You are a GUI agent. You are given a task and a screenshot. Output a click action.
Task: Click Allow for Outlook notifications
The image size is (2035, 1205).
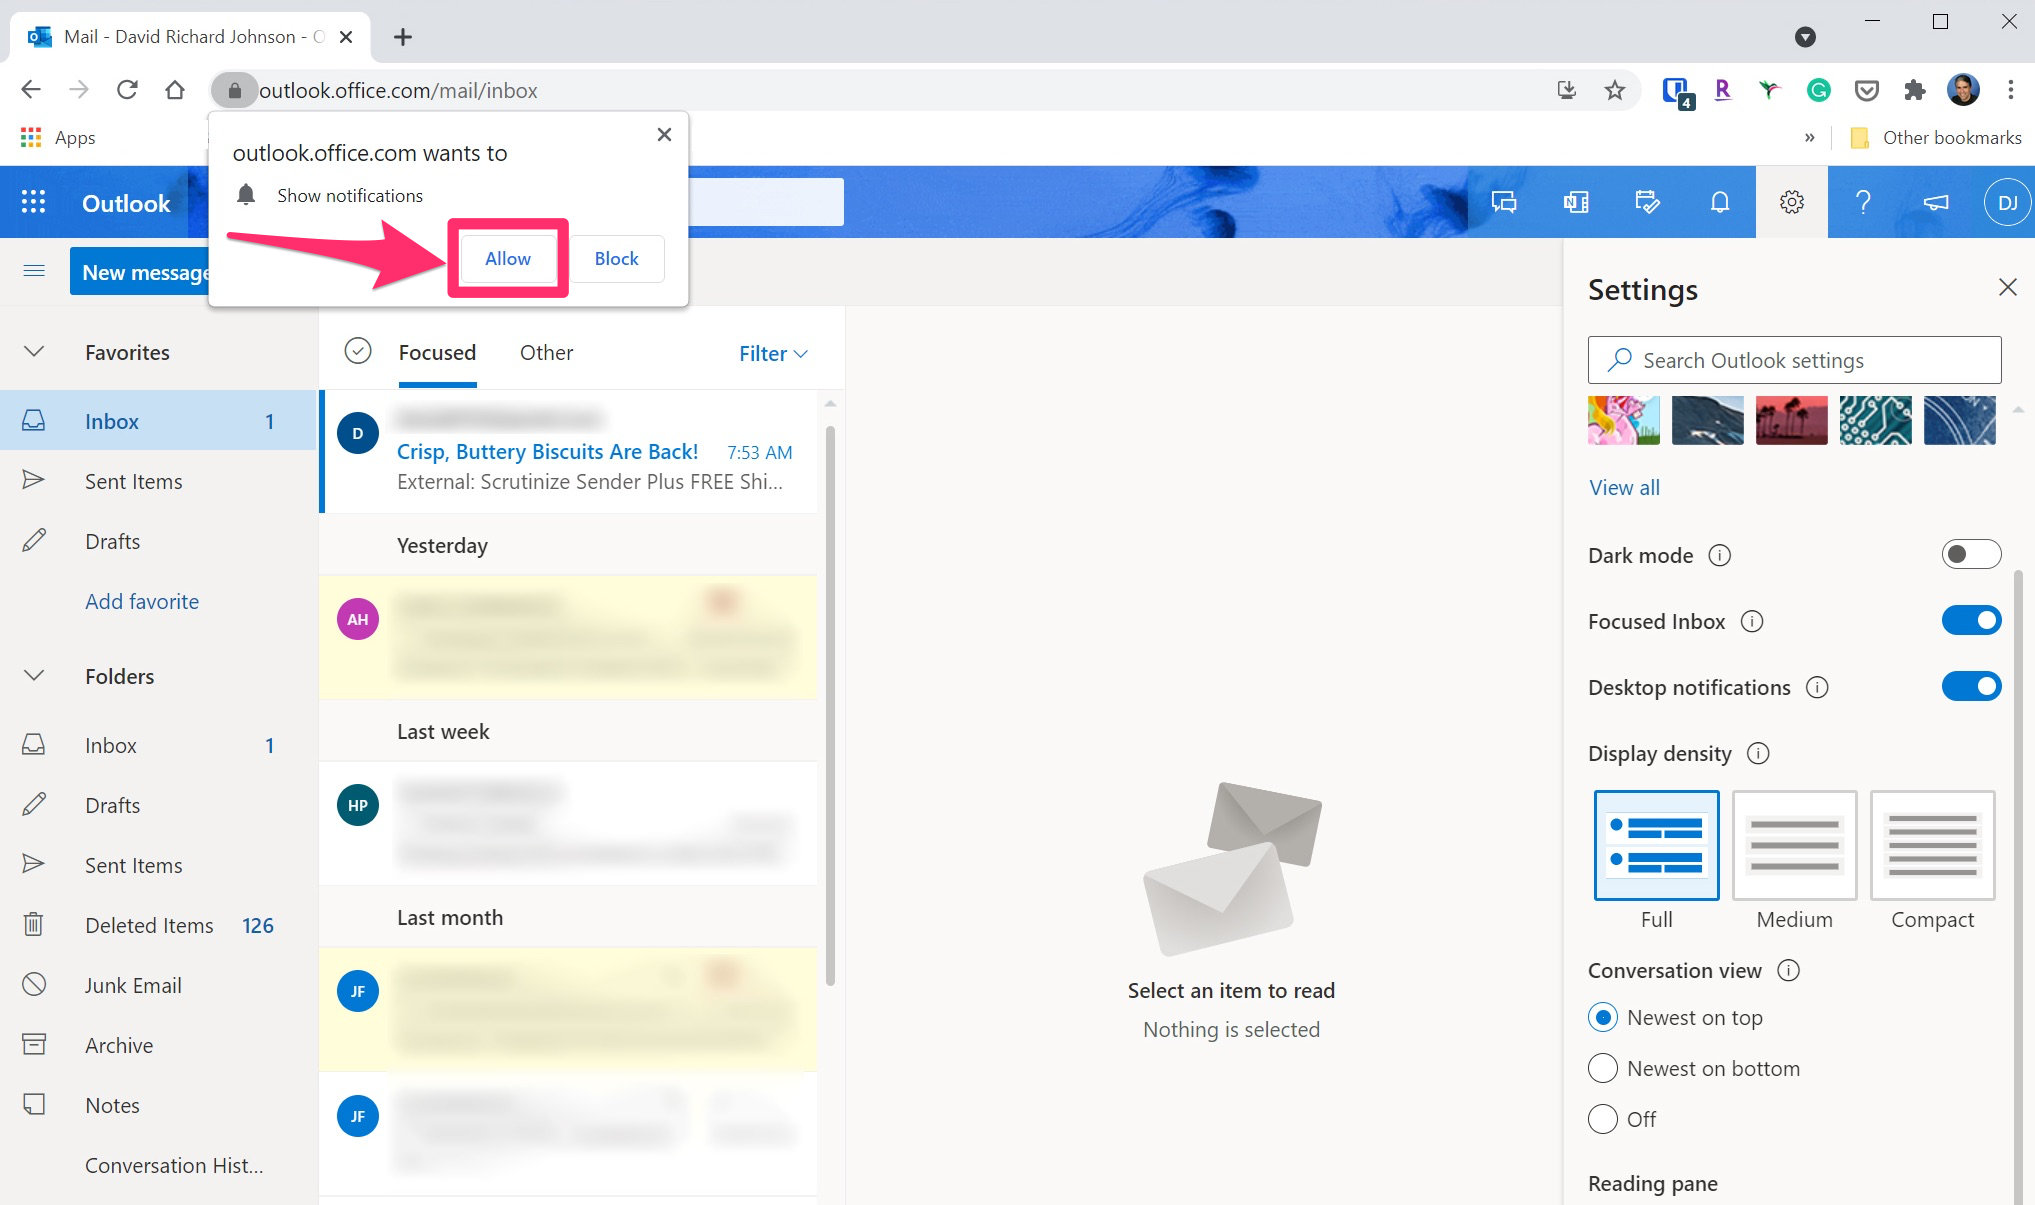509,258
